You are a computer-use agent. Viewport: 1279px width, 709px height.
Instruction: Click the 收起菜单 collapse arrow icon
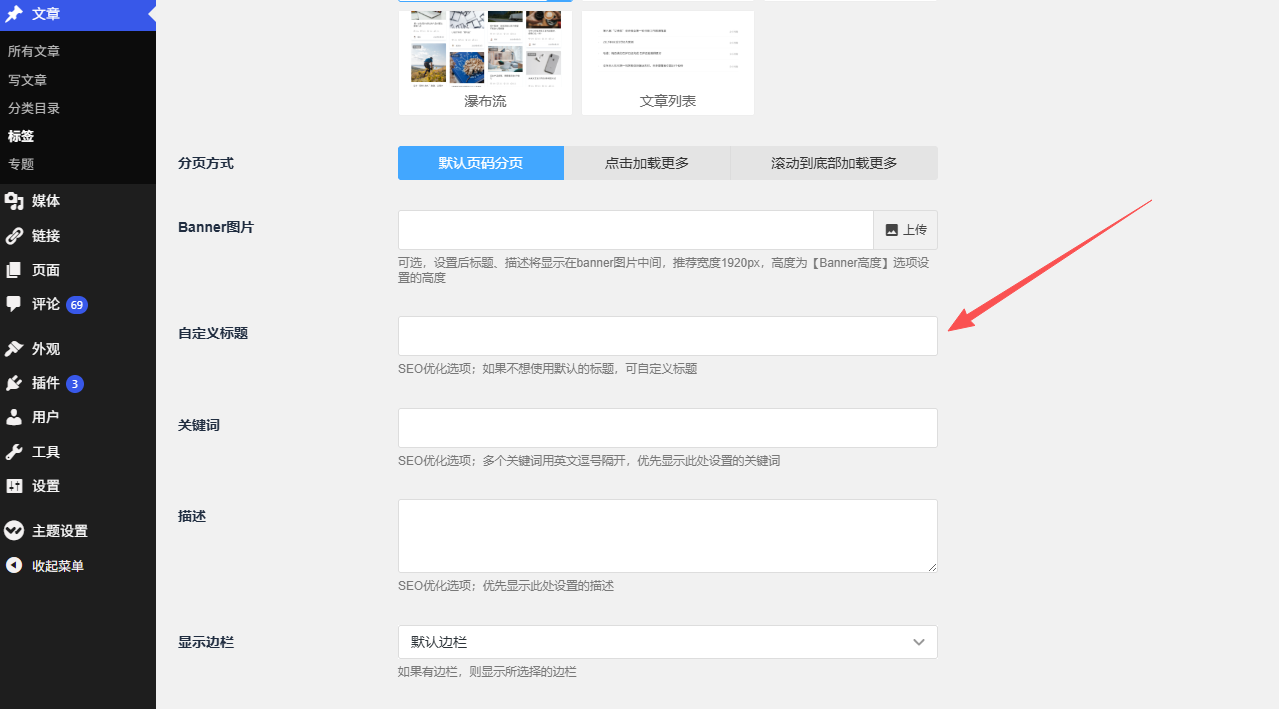(x=14, y=566)
